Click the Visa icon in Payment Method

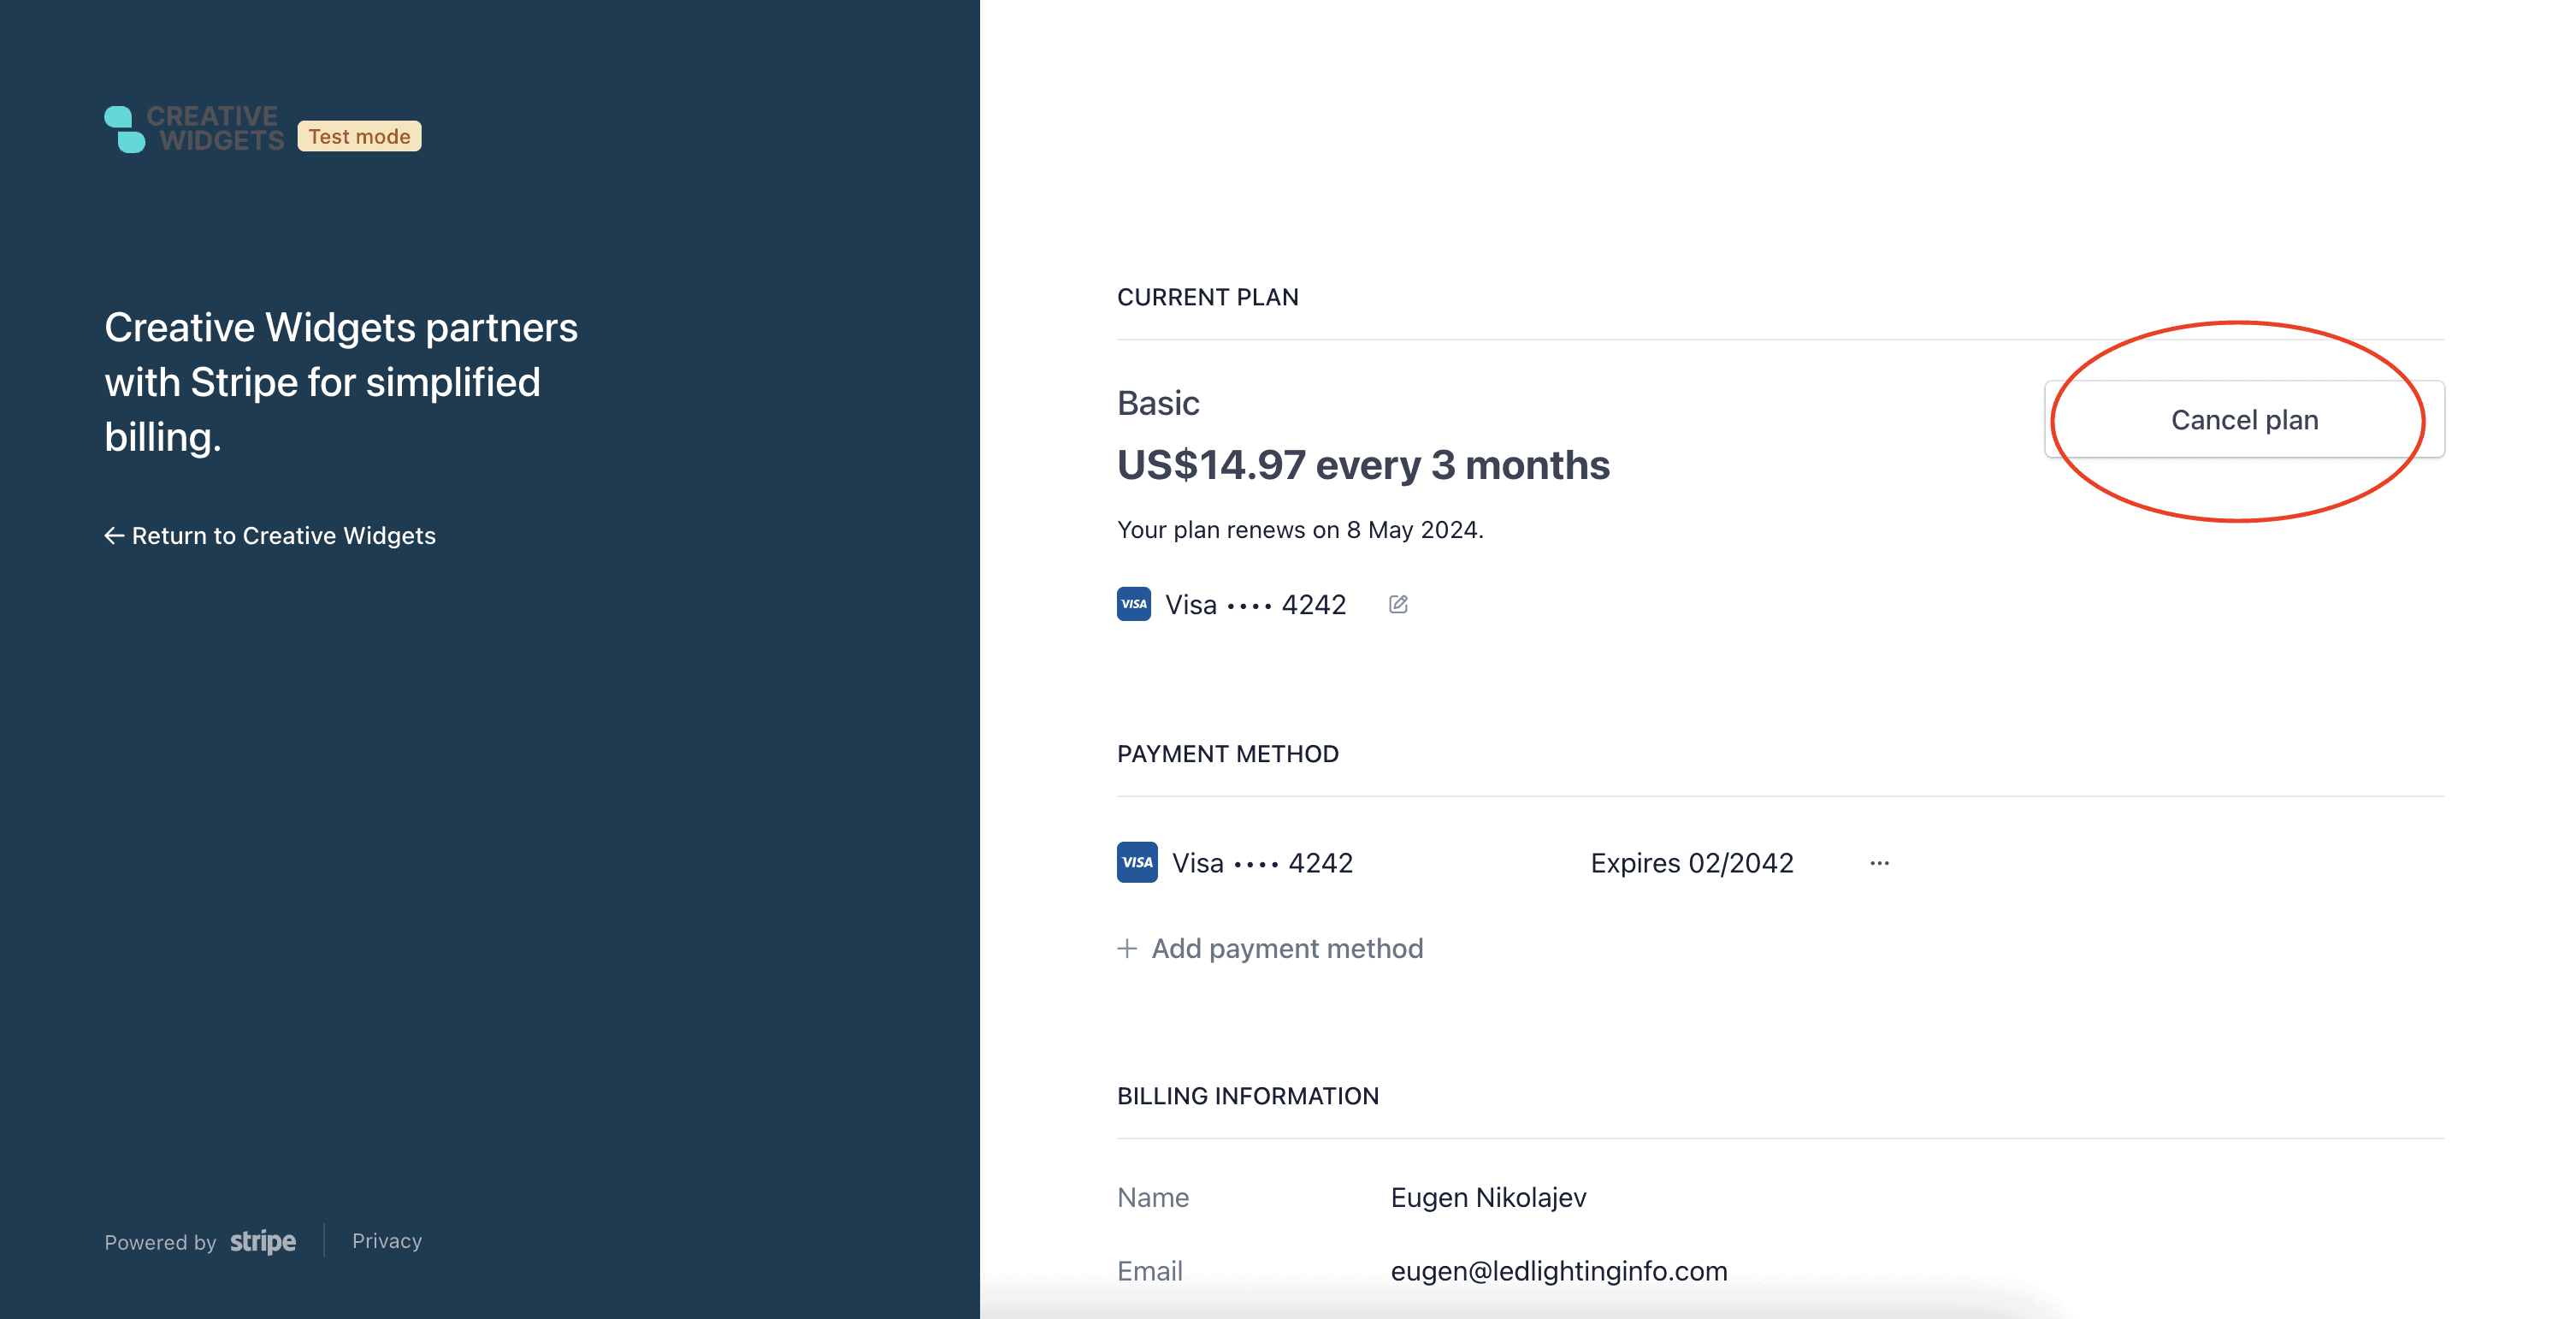coord(1137,862)
